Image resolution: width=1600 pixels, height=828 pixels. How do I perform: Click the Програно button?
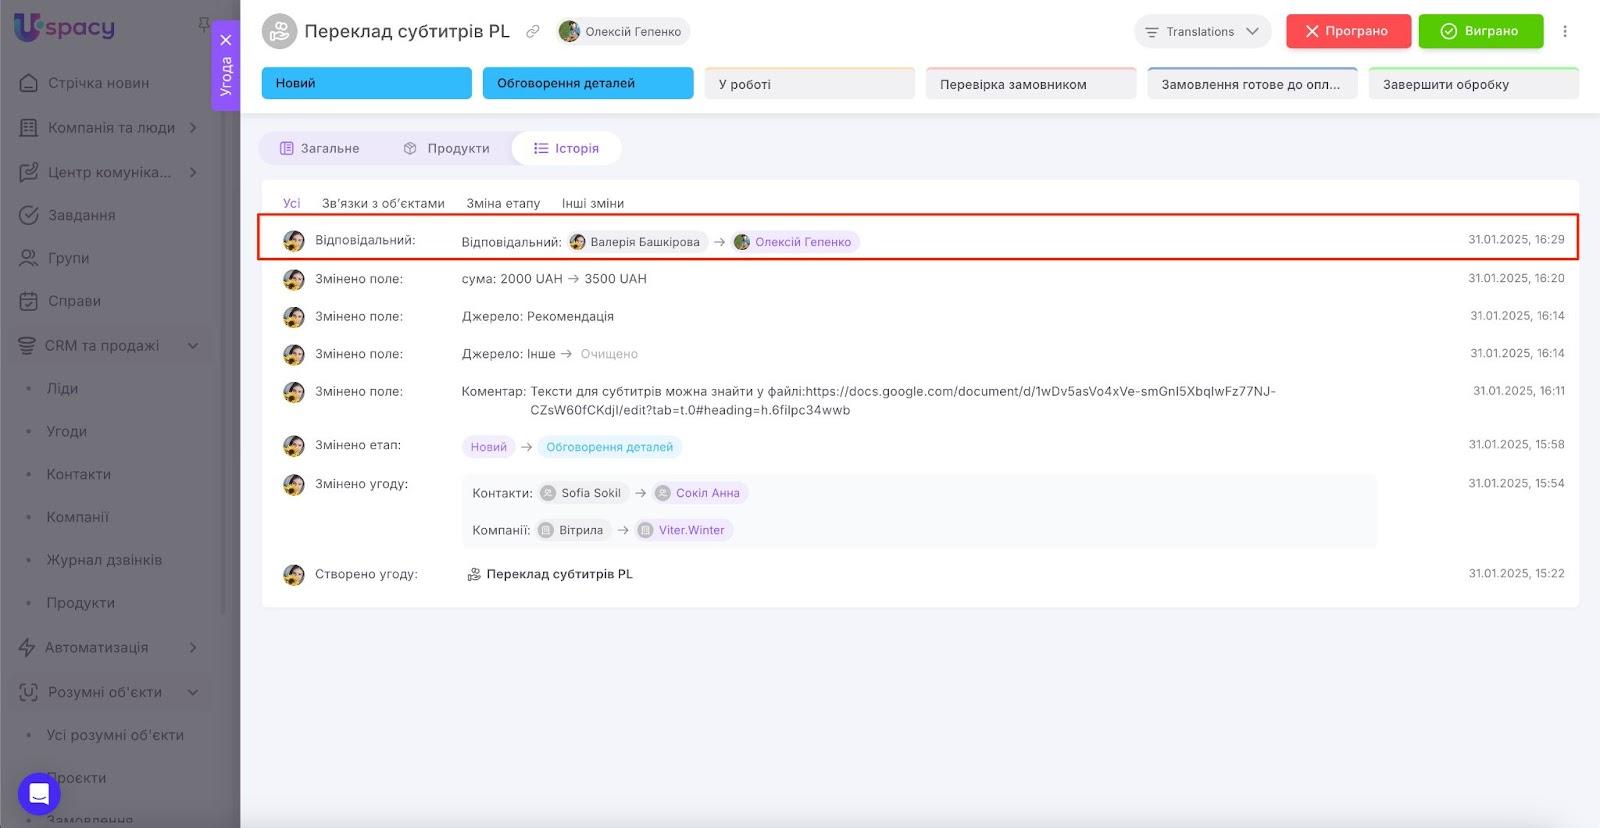(x=1348, y=31)
